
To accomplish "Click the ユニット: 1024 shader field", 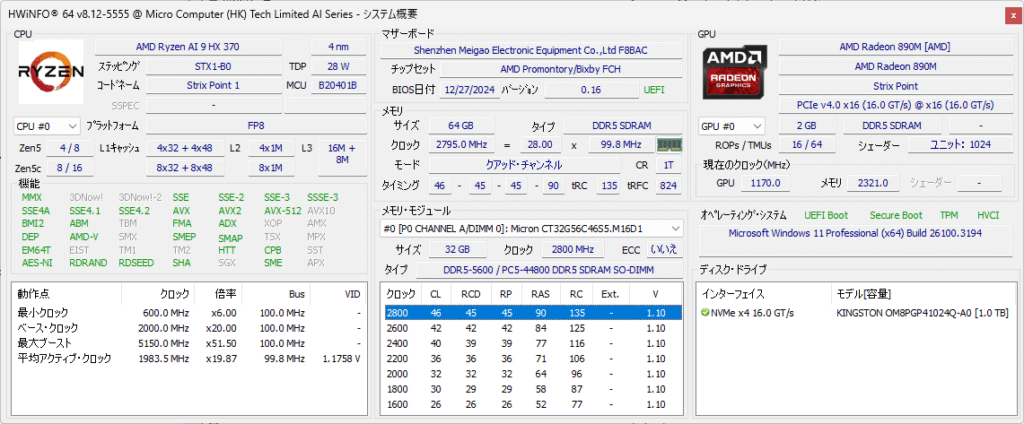I will [x=959, y=144].
